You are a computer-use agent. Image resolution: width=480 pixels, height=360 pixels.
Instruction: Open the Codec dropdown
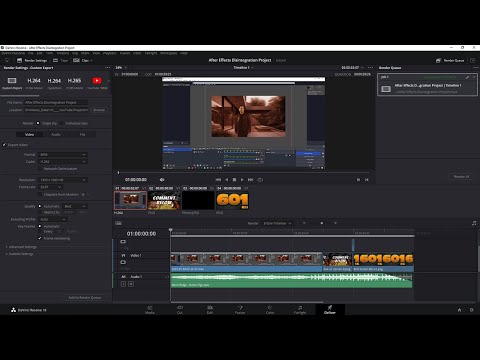(63, 162)
